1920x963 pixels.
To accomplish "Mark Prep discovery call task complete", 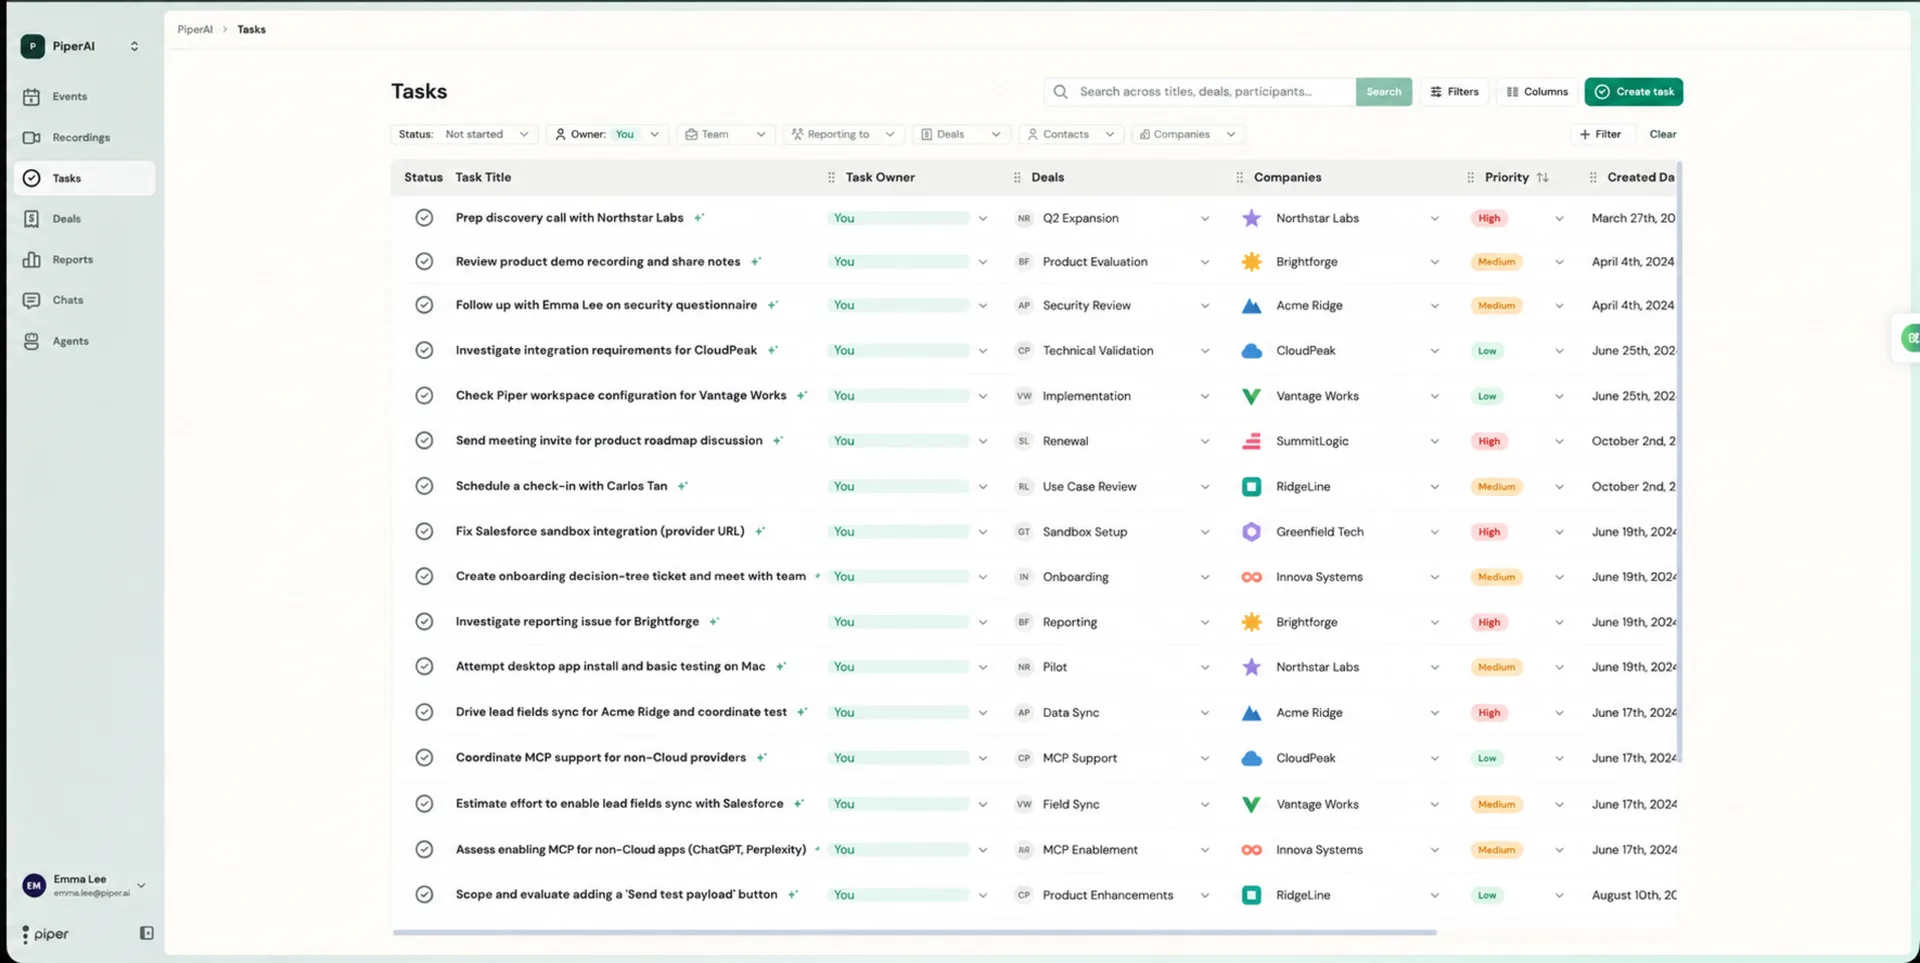I will (x=424, y=218).
